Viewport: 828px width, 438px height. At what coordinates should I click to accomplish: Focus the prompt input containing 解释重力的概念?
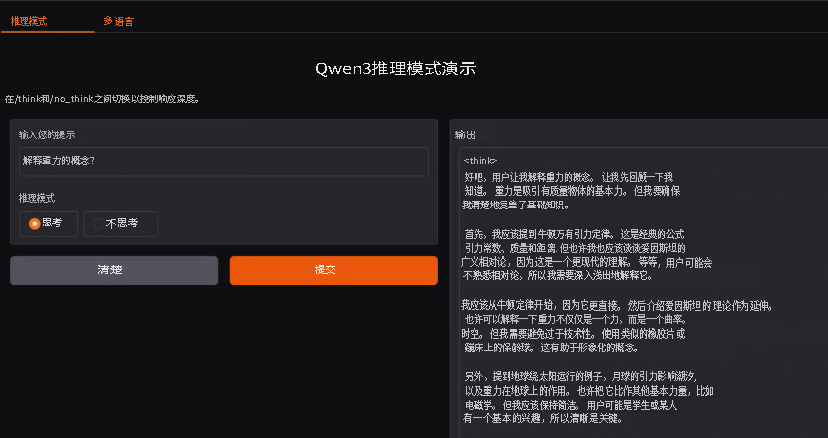point(224,162)
